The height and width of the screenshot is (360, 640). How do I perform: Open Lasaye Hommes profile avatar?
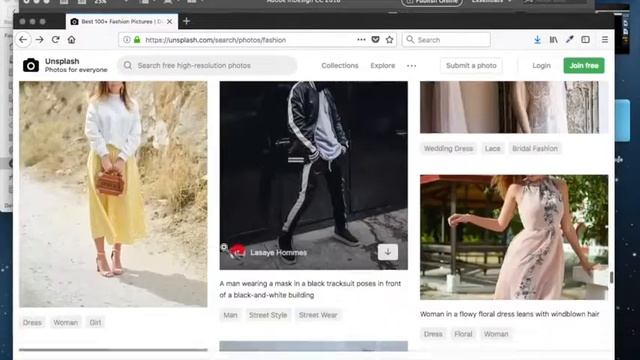[x=238, y=252]
